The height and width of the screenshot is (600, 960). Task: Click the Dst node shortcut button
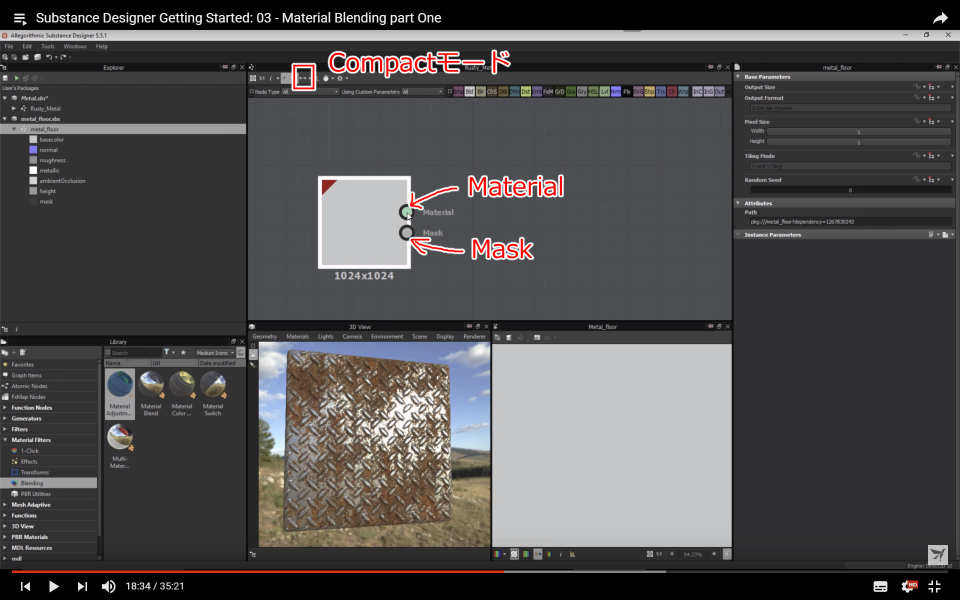tap(525, 92)
